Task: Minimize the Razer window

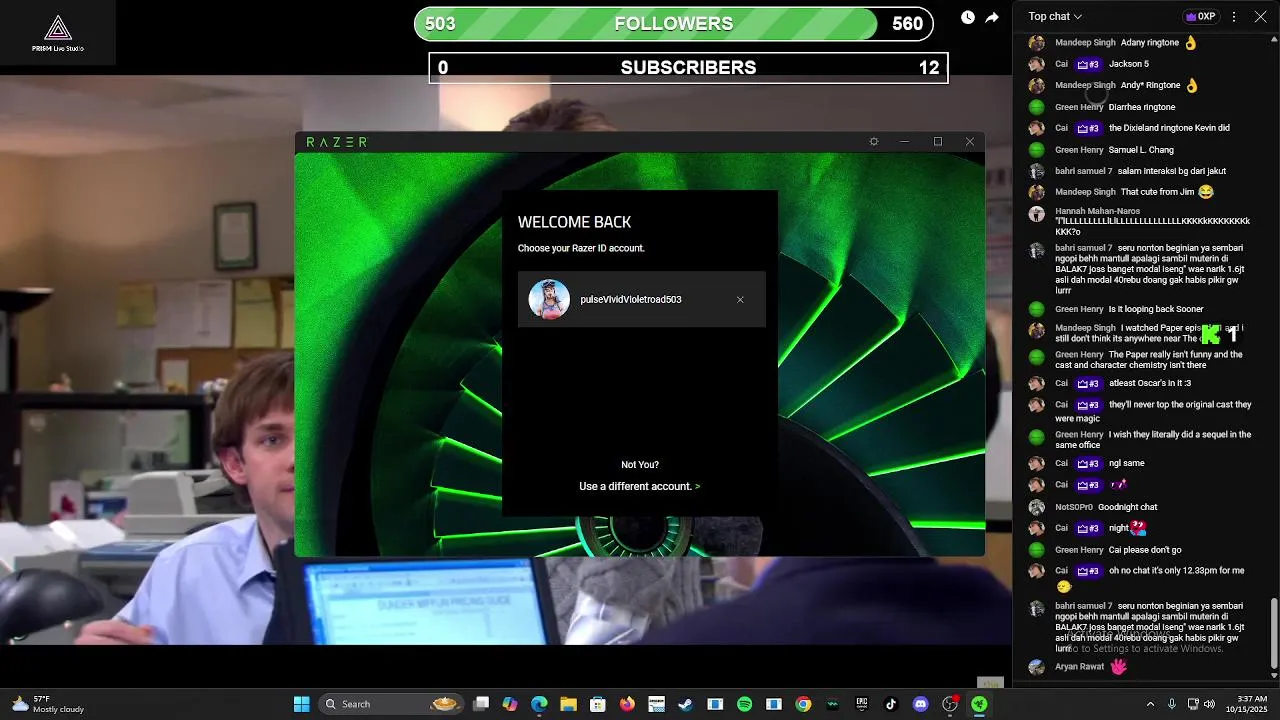Action: click(905, 142)
